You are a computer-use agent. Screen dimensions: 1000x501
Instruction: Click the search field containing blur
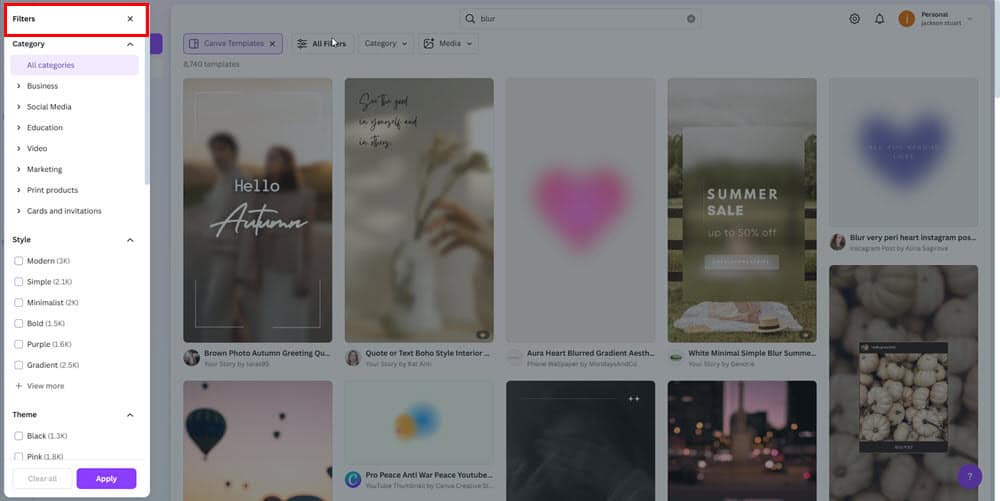(580, 18)
